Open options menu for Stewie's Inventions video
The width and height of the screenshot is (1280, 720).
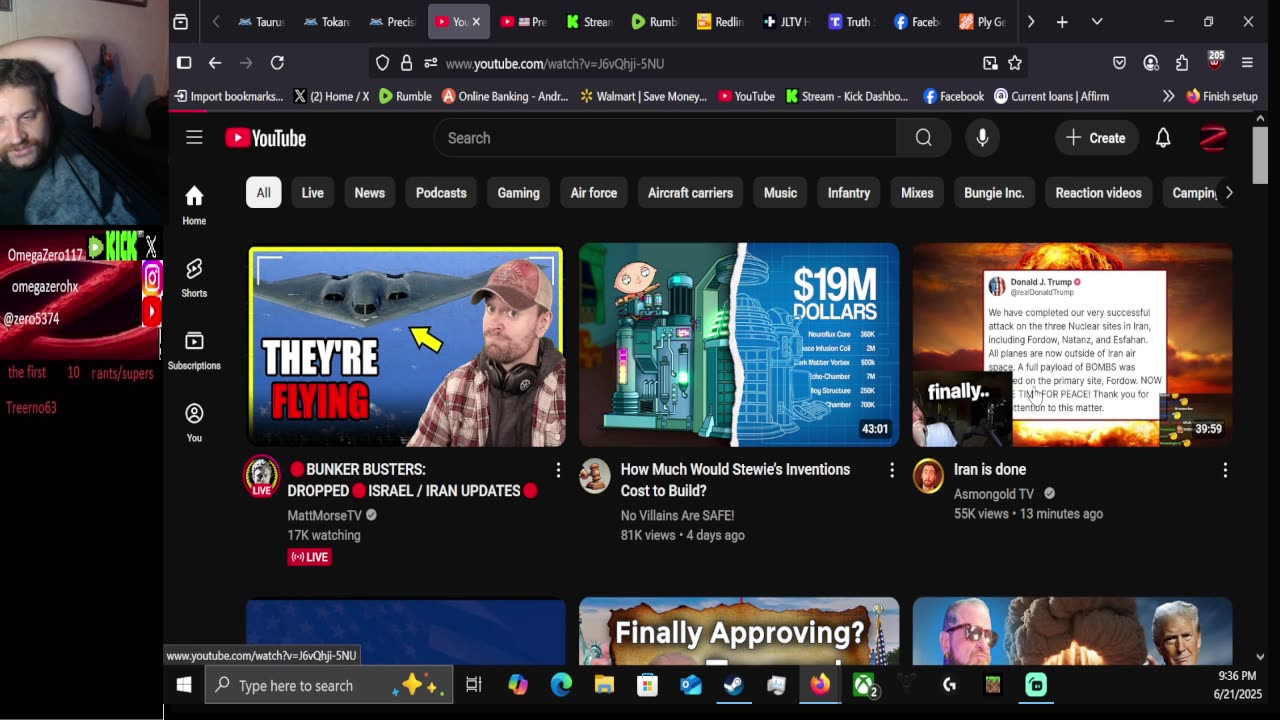click(892, 470)
